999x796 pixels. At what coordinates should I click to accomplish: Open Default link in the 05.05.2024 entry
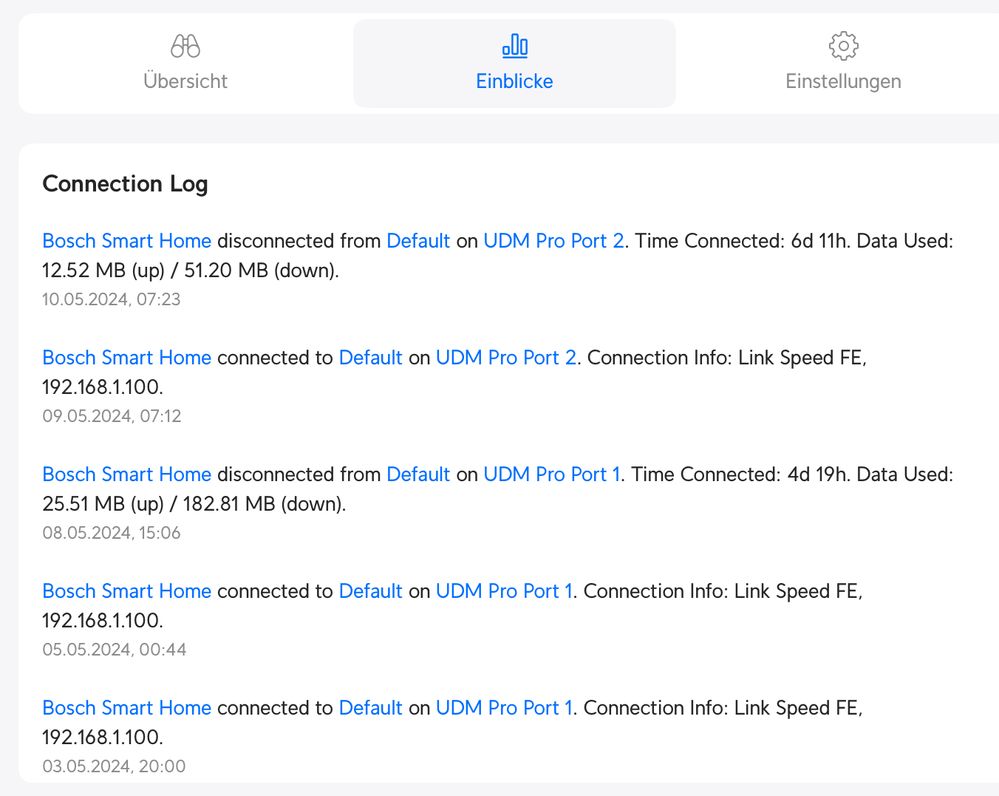pyautogui.click(x=370, y=592)
